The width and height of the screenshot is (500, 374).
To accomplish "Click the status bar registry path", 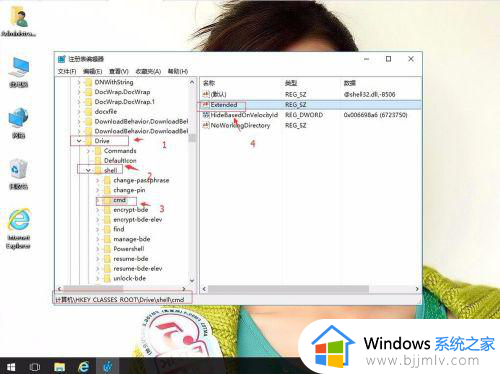I will 120,300.
